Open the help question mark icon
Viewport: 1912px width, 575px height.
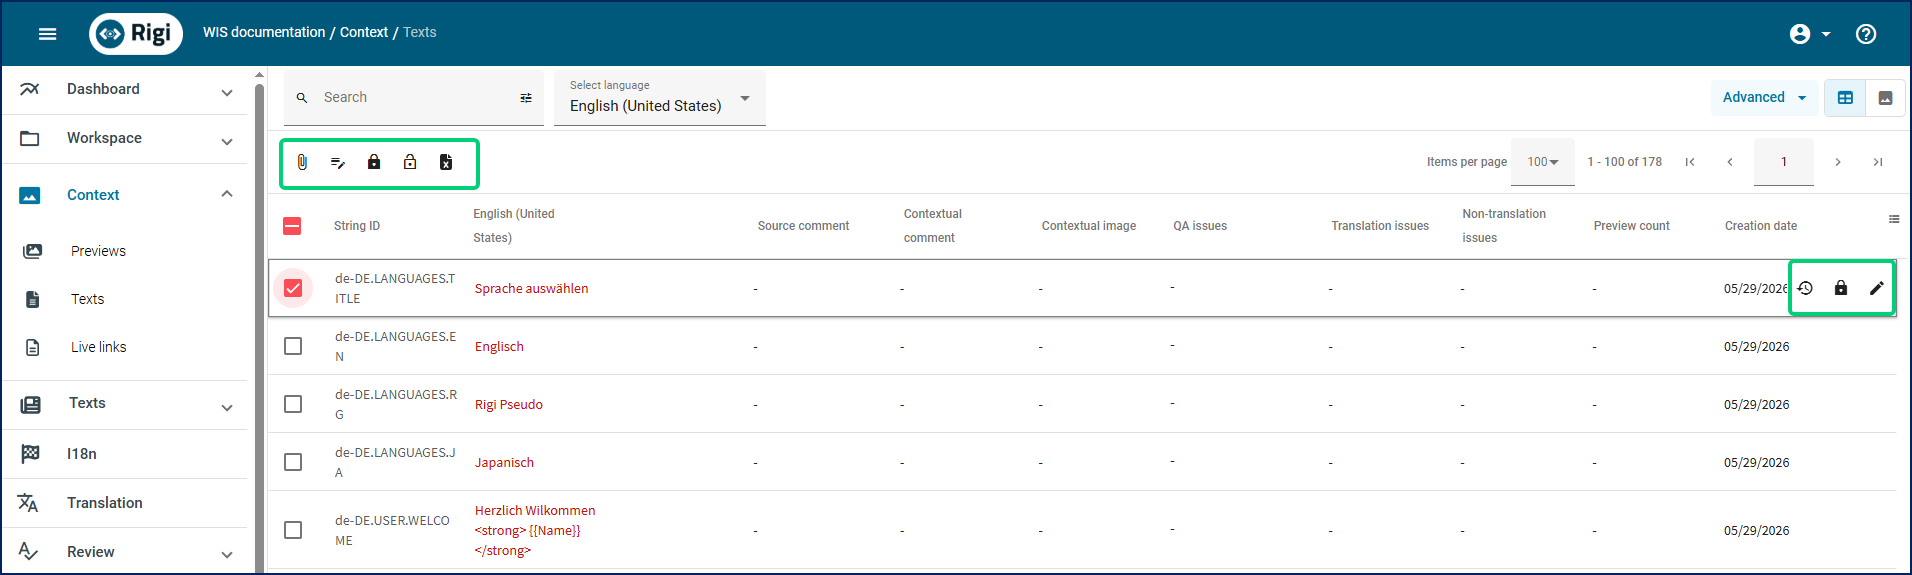(x=1866, y=34)
